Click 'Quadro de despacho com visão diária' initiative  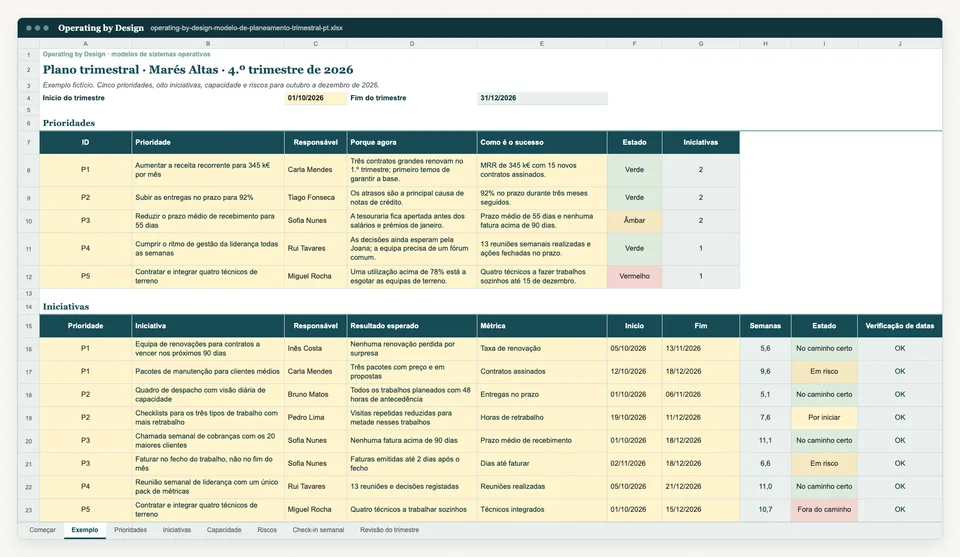pos(208,395)
